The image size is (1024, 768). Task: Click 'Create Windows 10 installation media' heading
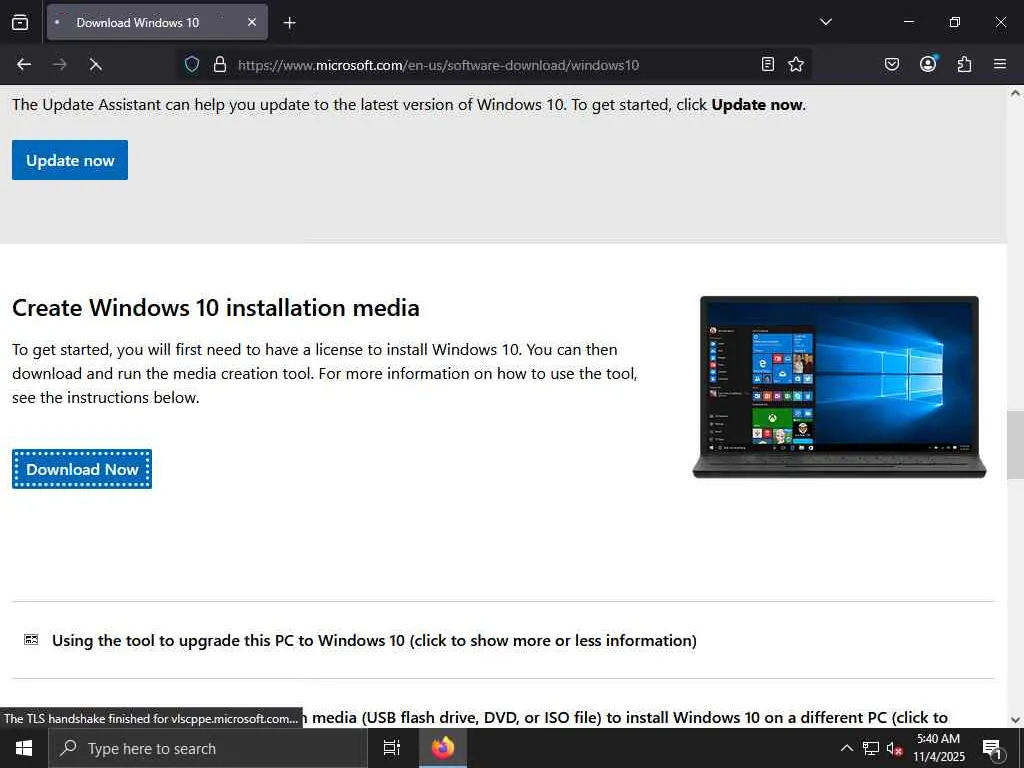tap(216, 308)
